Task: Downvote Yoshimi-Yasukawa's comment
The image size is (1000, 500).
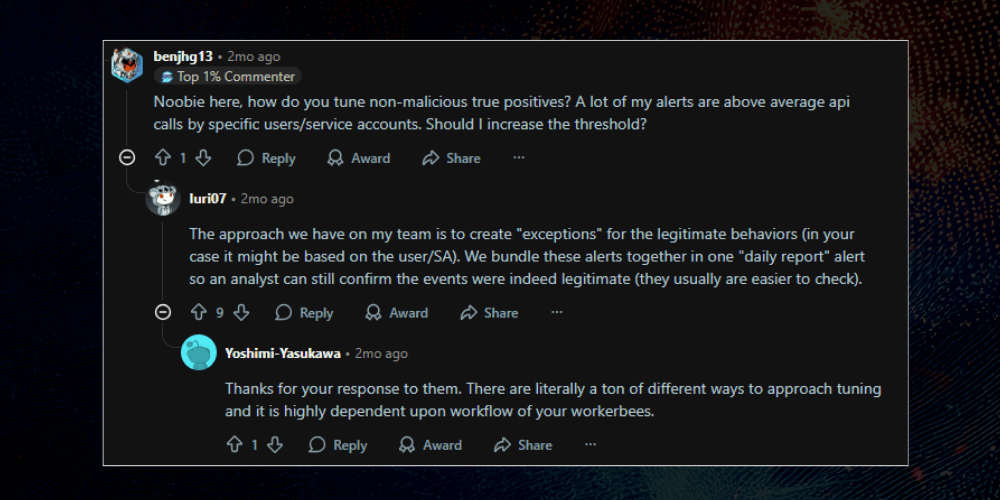Action: (x=275, y=445)
